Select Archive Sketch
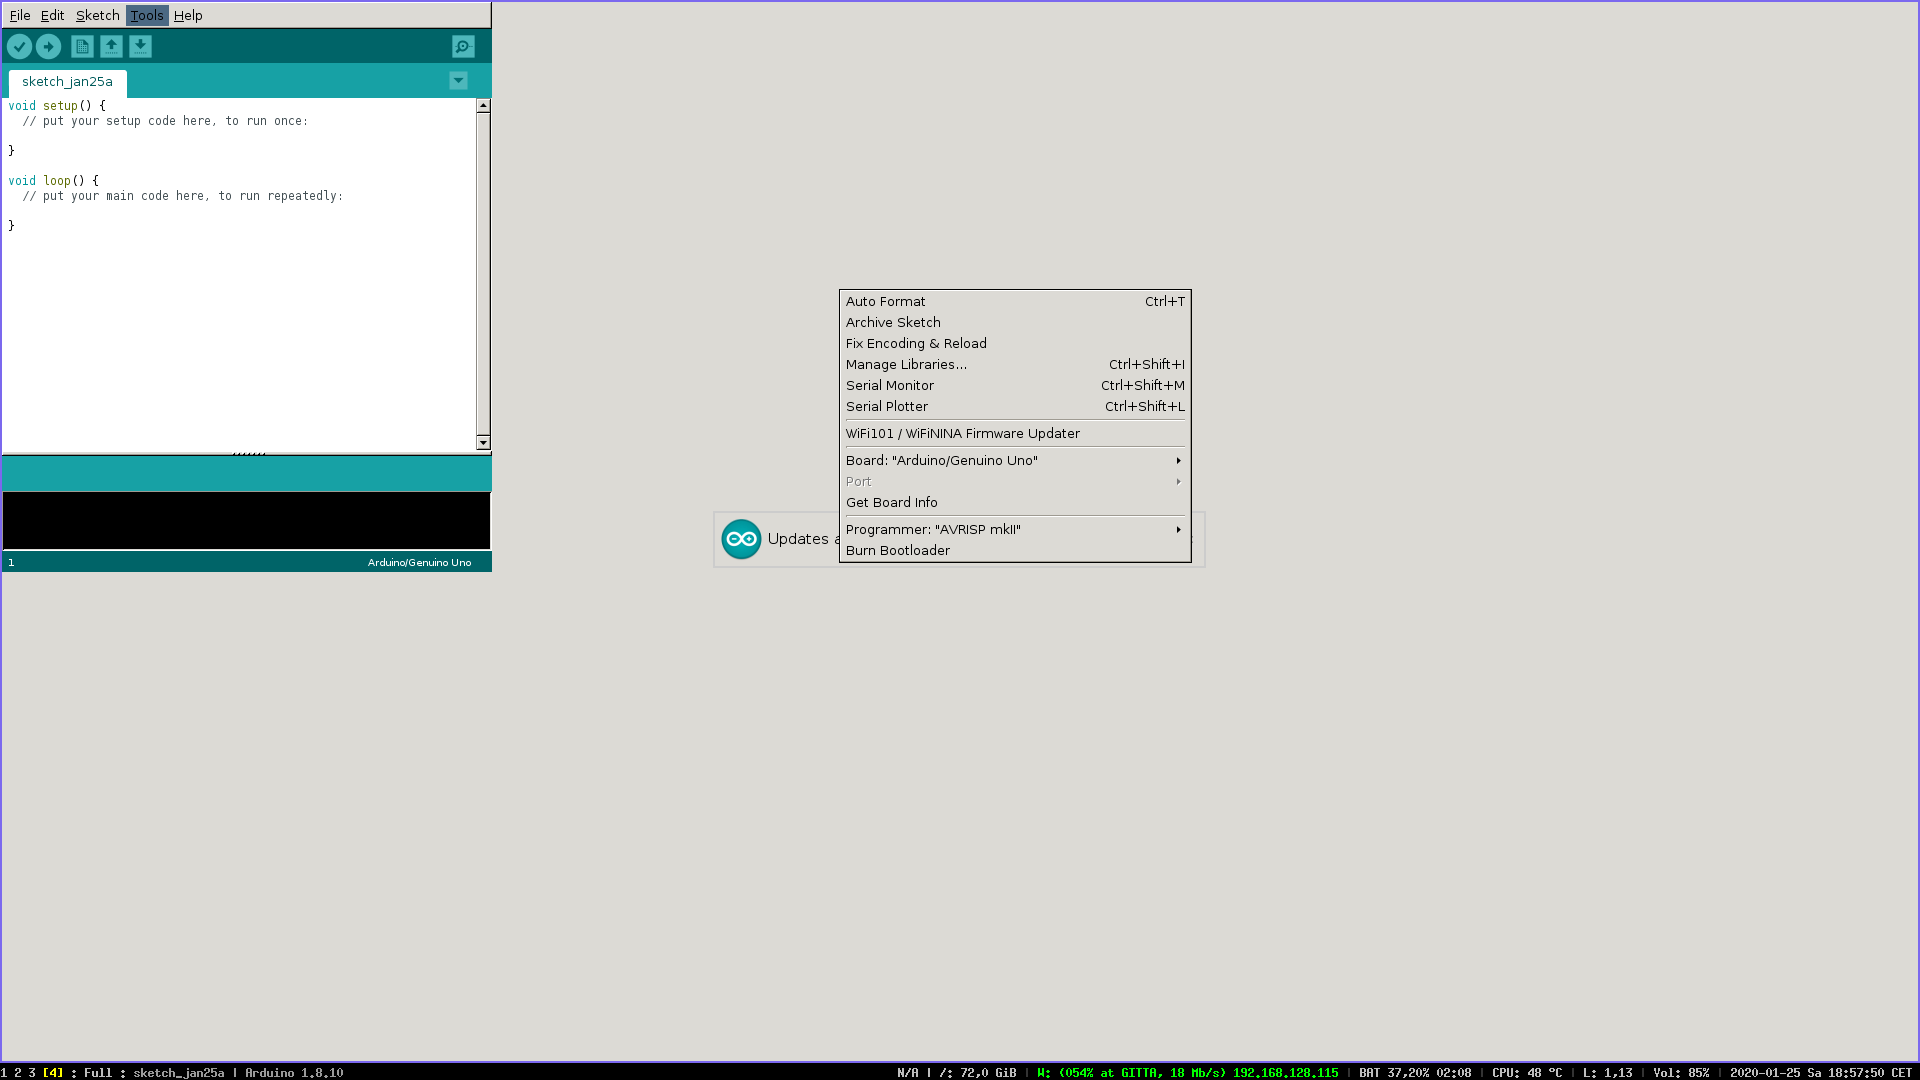Screen dimensions: 1920x1080 pyautogui.click(x=1015, y=322)
